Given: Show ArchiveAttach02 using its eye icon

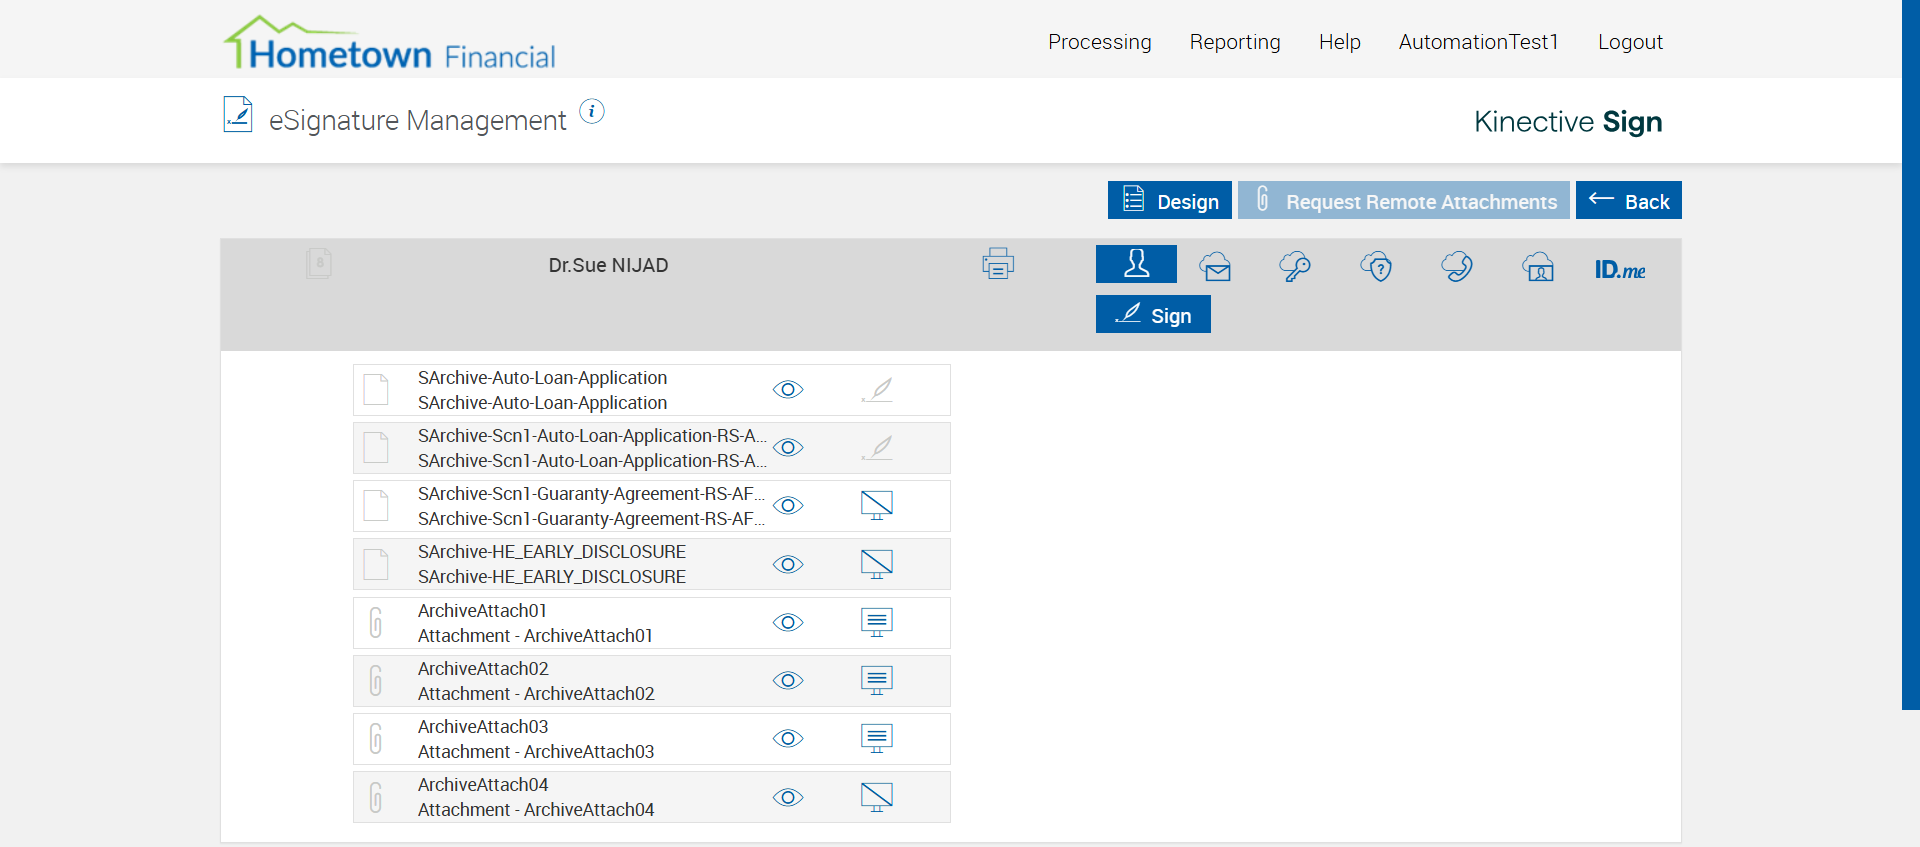Looking at the screenshot, I should [788, 681].
